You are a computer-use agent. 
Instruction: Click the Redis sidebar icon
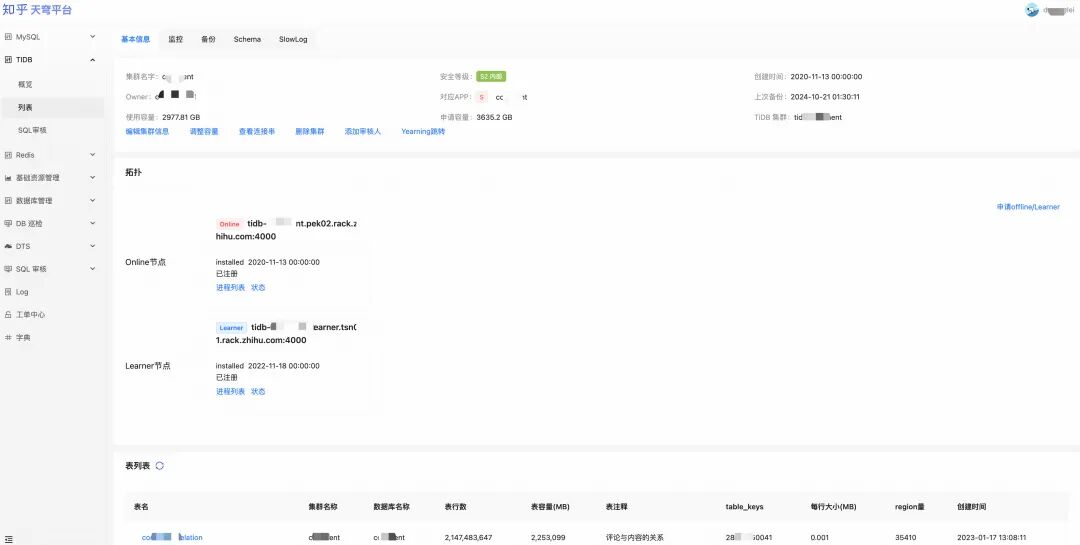click(x=8, y=155)
